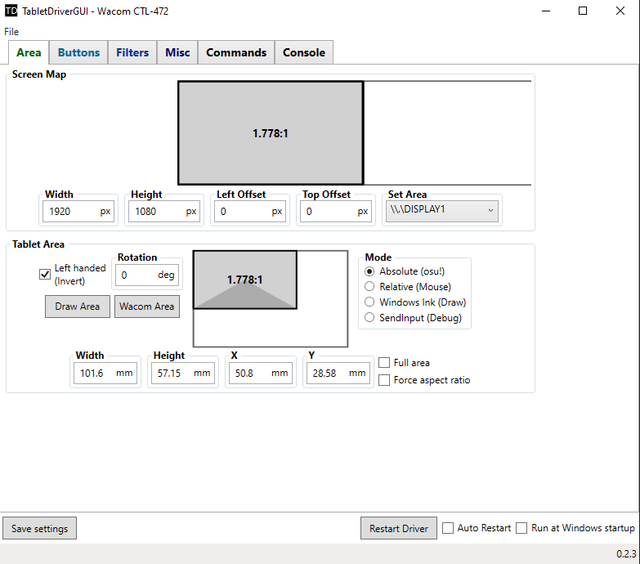The image size is (640, 564).
Task: Show the Console tab
Action: [304, 53]
